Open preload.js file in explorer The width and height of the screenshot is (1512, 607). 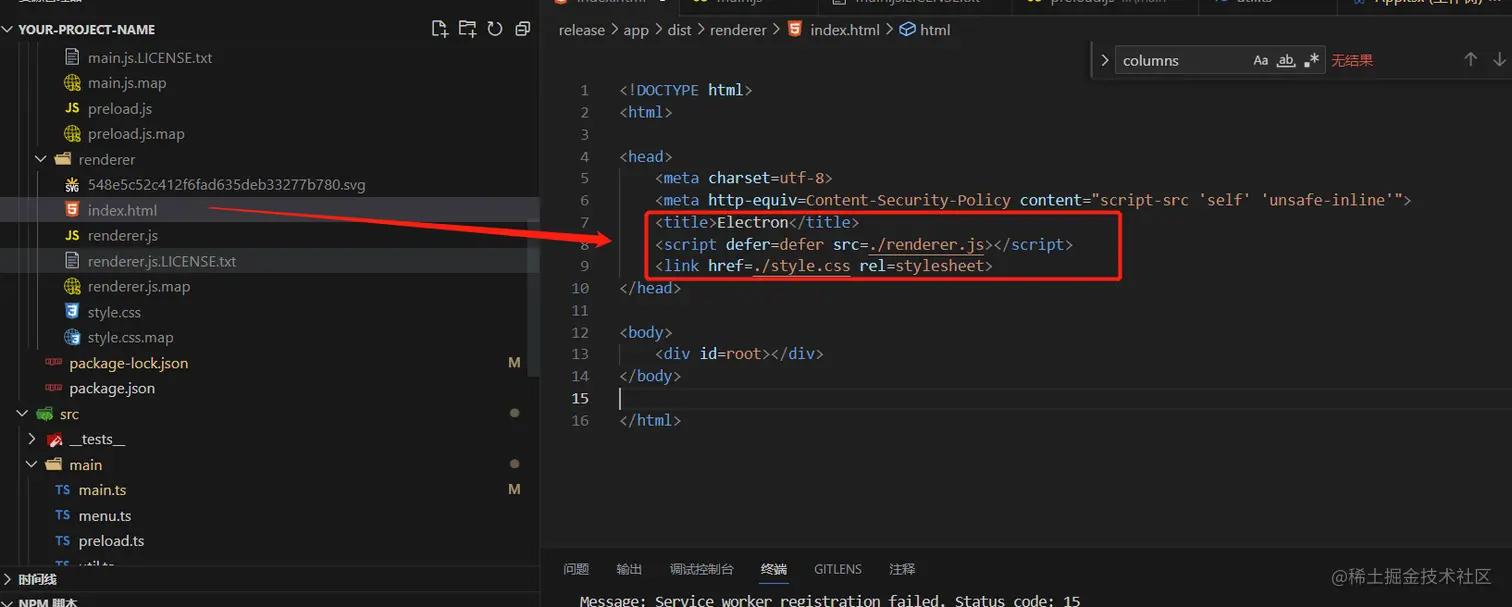tap(120, 108)
